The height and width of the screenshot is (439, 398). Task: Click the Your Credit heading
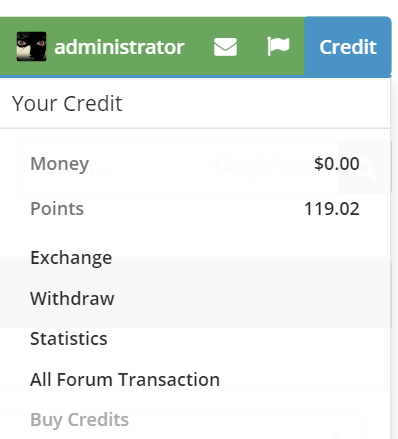tap(67, 103)
